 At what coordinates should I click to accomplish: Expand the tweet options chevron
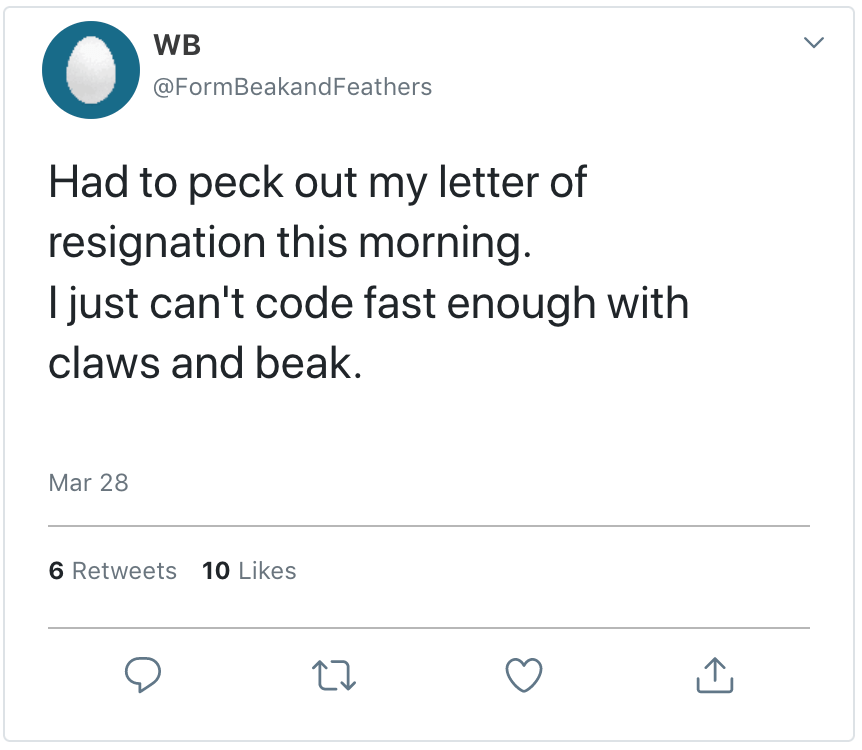coord(814,43)
